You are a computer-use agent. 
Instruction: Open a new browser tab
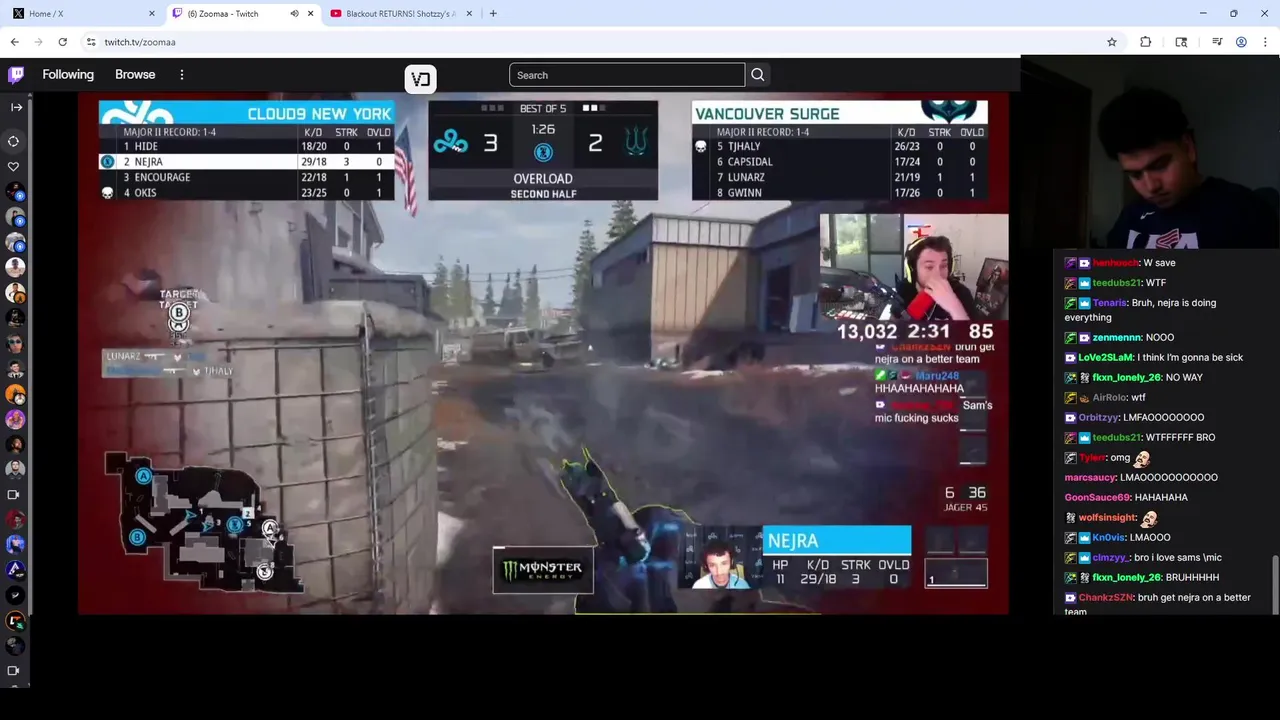pyautogui.click(x=493, y=13)
